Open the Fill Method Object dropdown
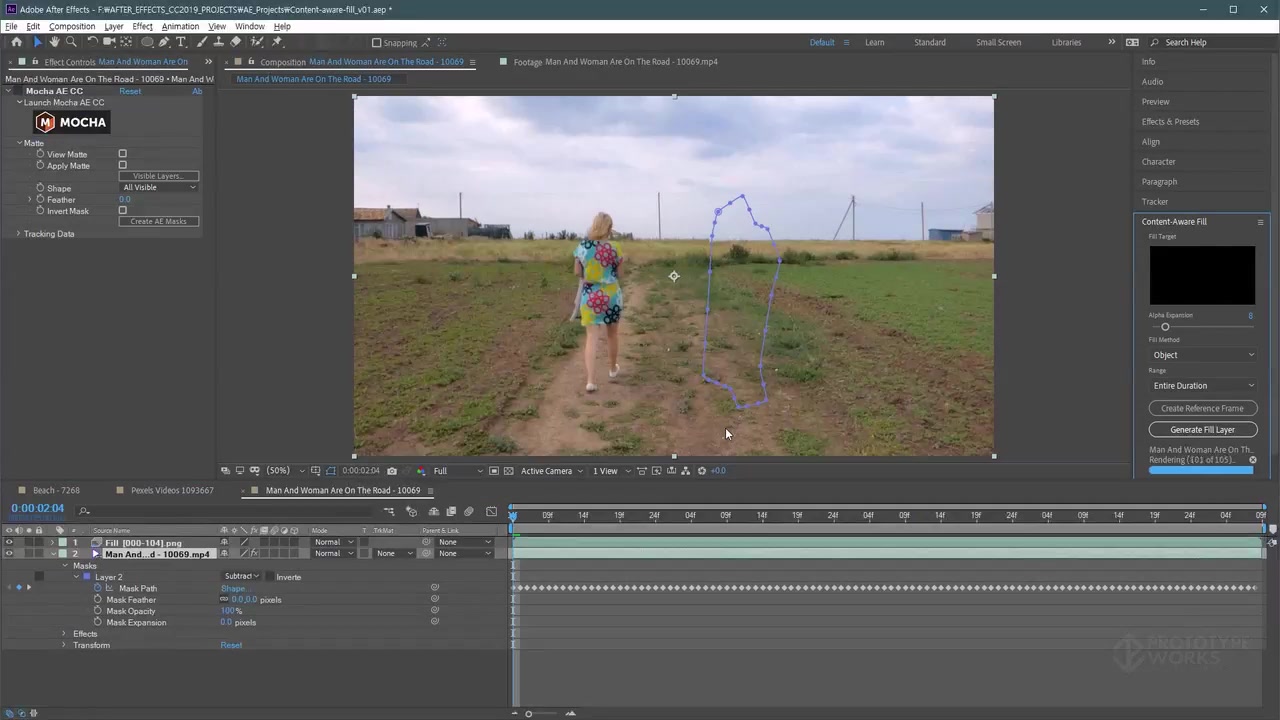The width and height of the screenshot is (1280, 720). [x=1203, y=355]
